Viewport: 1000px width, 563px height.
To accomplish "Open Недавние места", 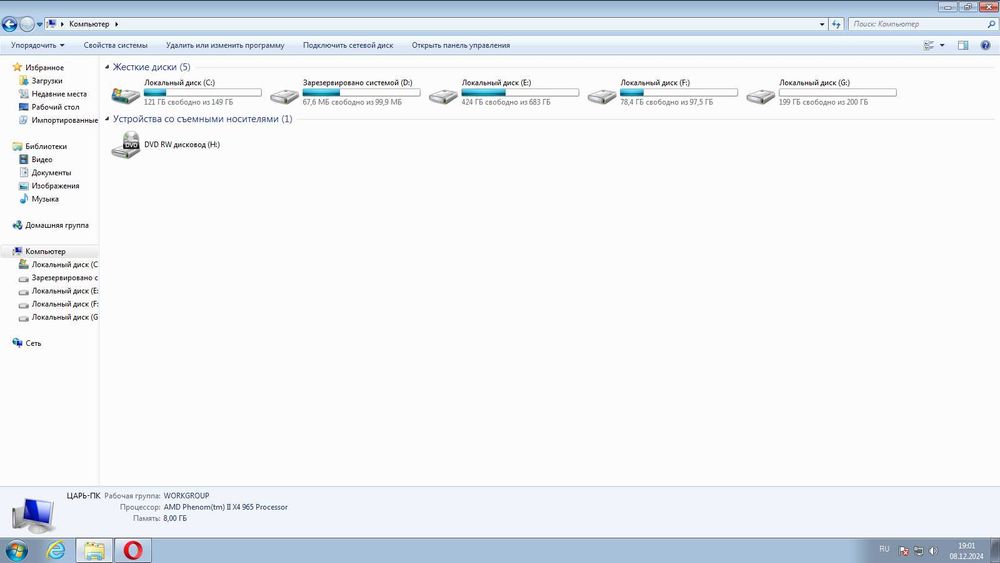I will click(x=59, y=94).
